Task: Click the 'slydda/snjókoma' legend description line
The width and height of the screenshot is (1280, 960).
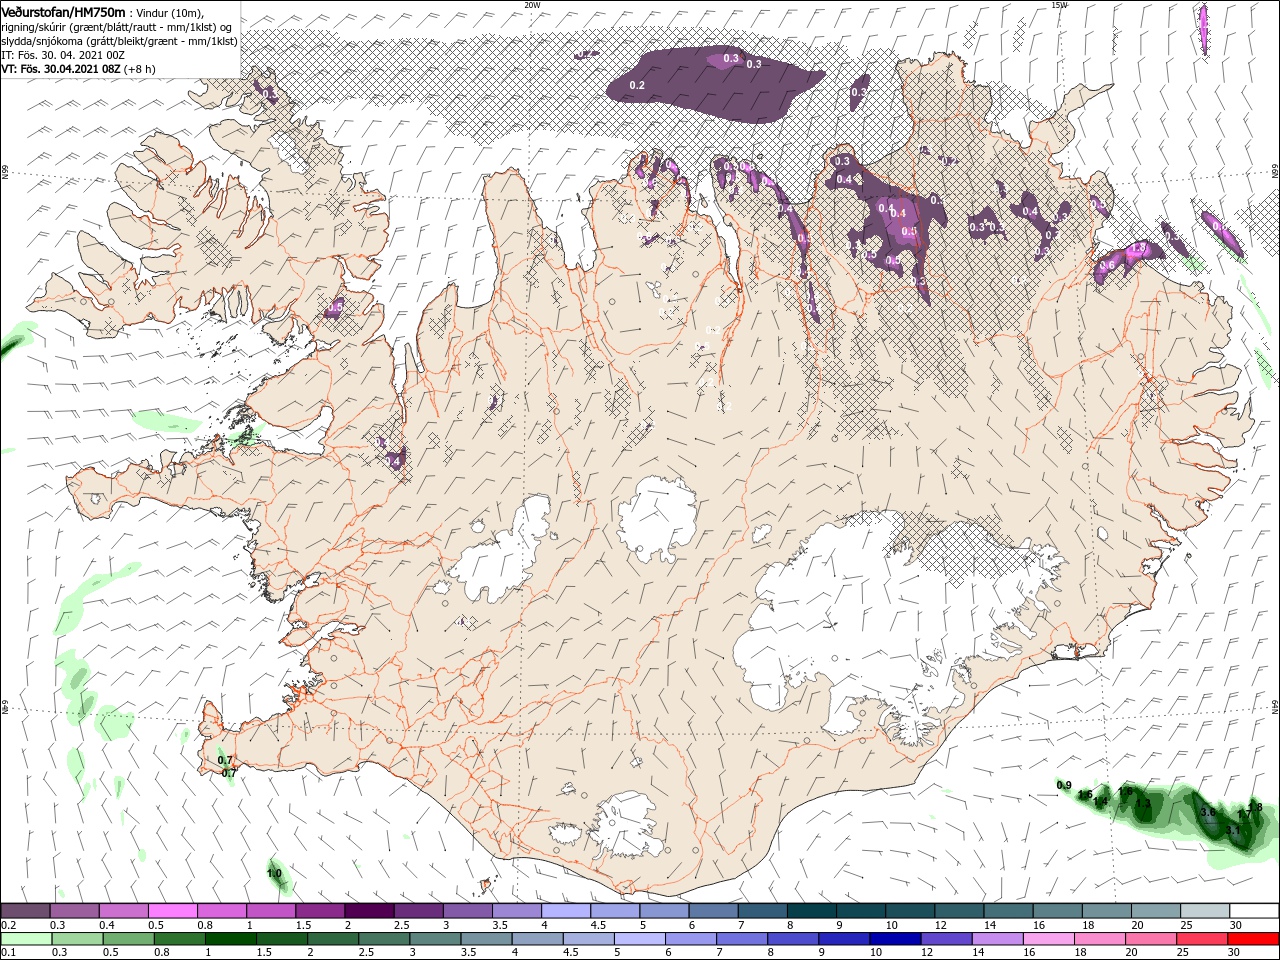Action: pyautogui.click(x=119, y=41)
